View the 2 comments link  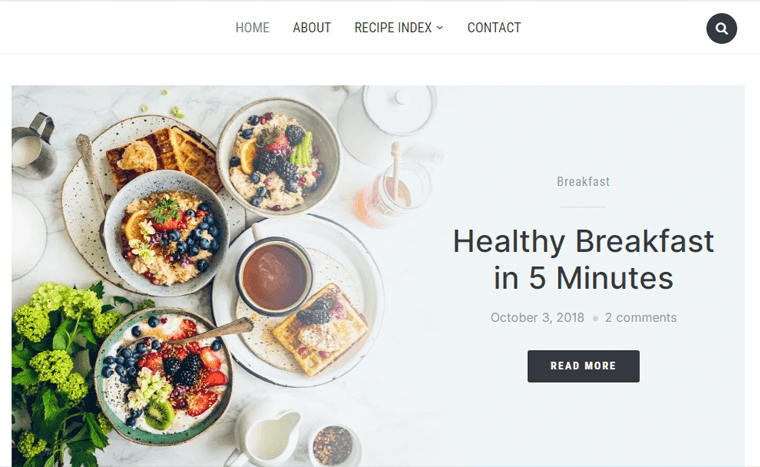pos(640,318)
